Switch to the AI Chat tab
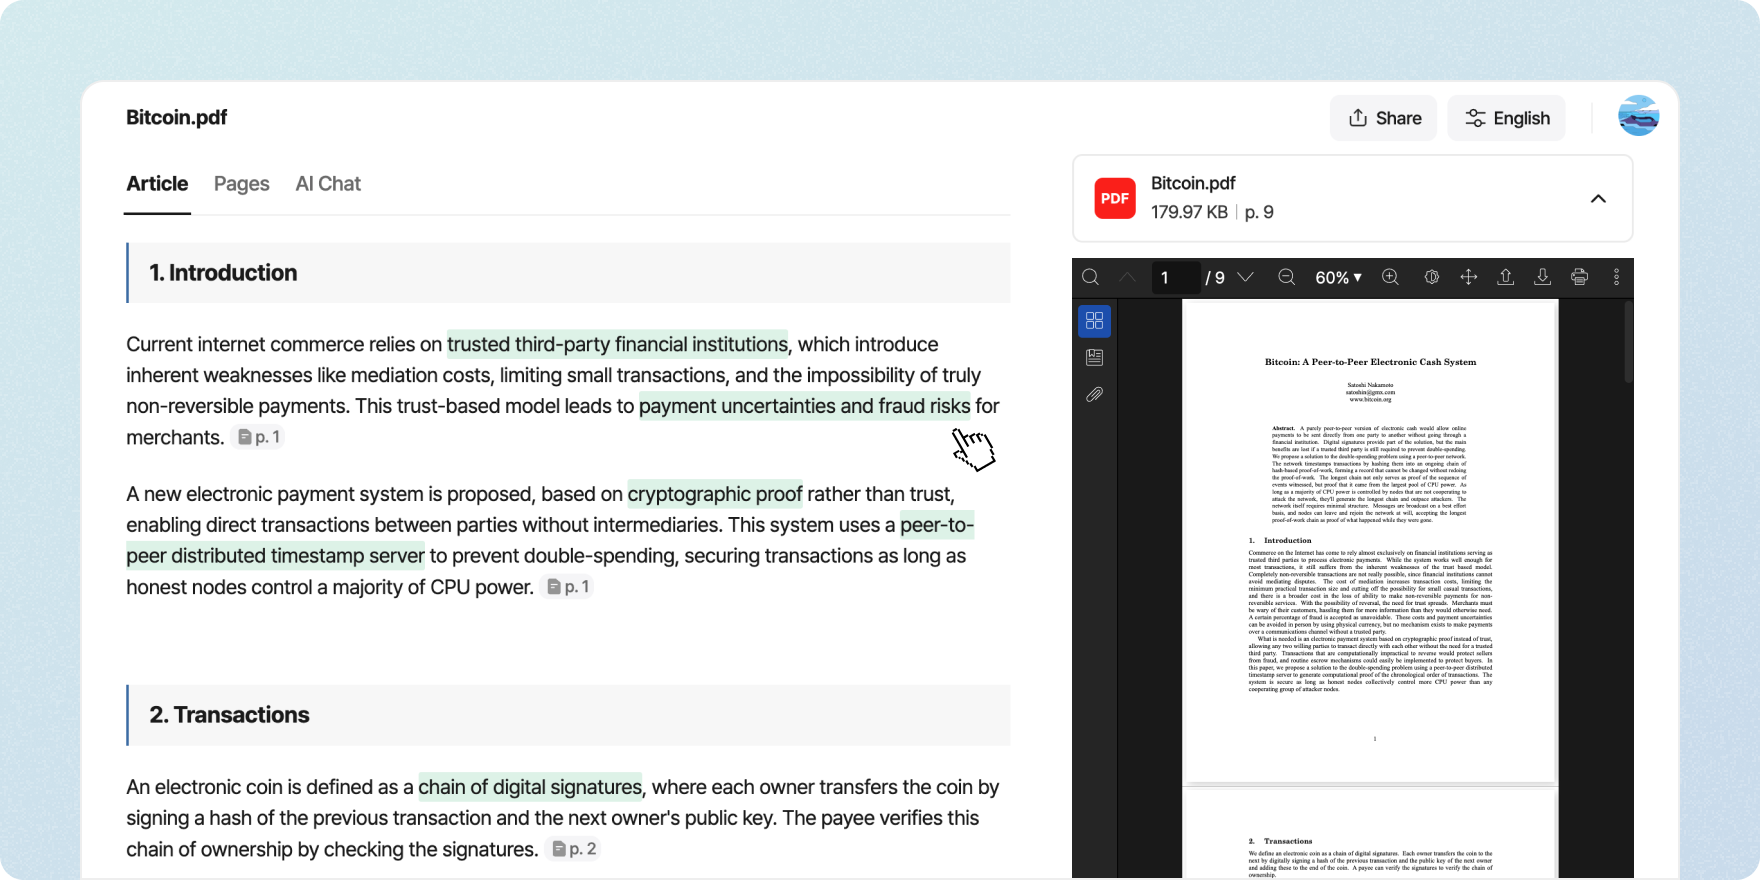1760x880 pixels. [x=328, y=184]
